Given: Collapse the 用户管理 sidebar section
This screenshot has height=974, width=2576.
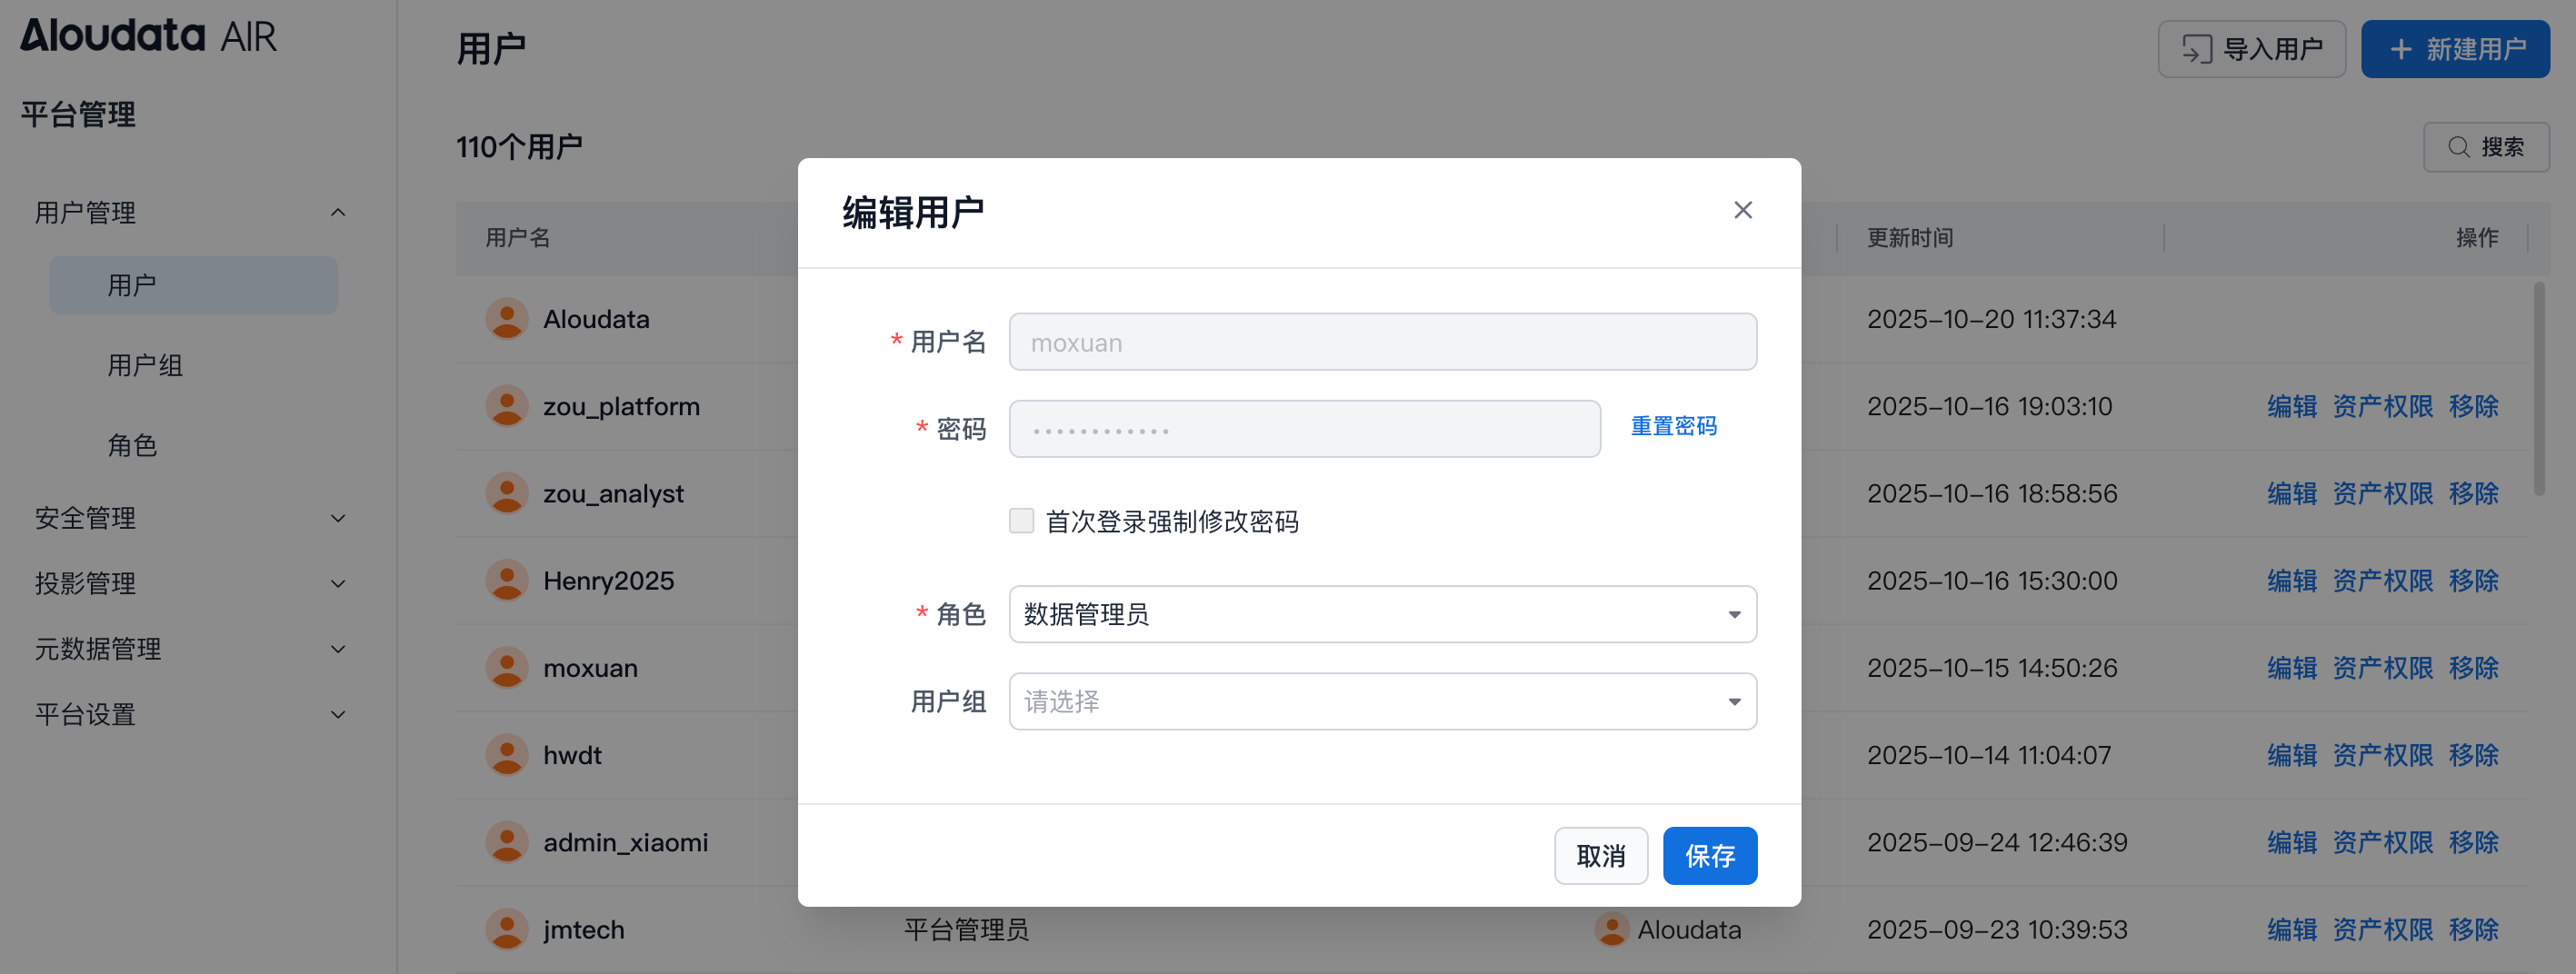Looking at the screenshot, I should click(x=338, y=213).
